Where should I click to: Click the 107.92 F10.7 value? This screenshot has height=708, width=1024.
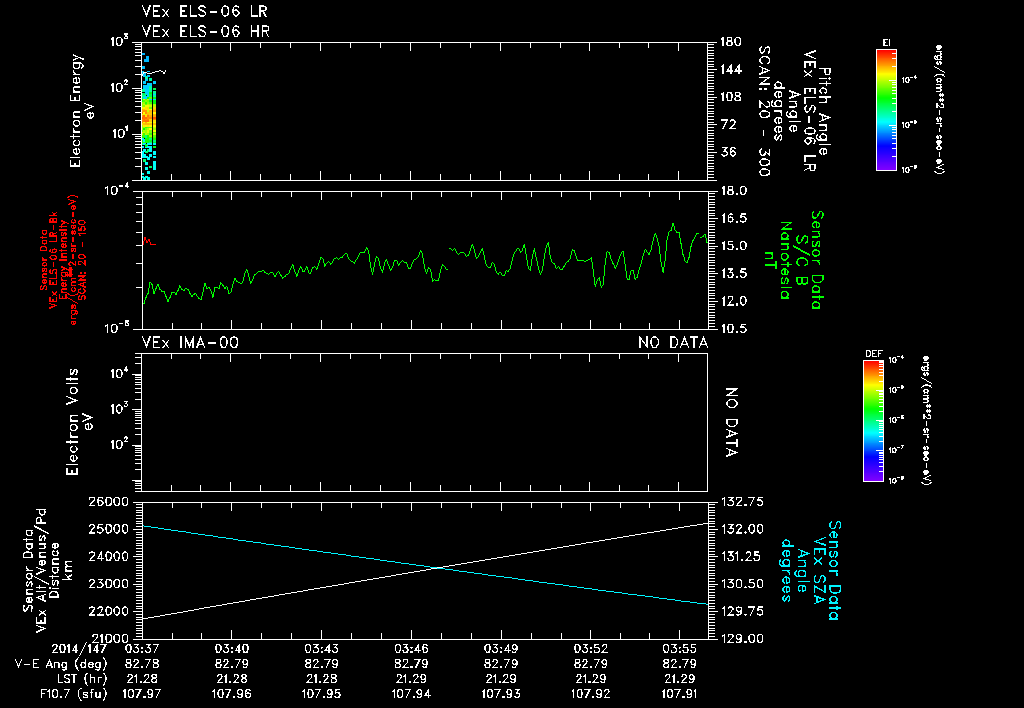pyautogui.click(x=590, y=694)
